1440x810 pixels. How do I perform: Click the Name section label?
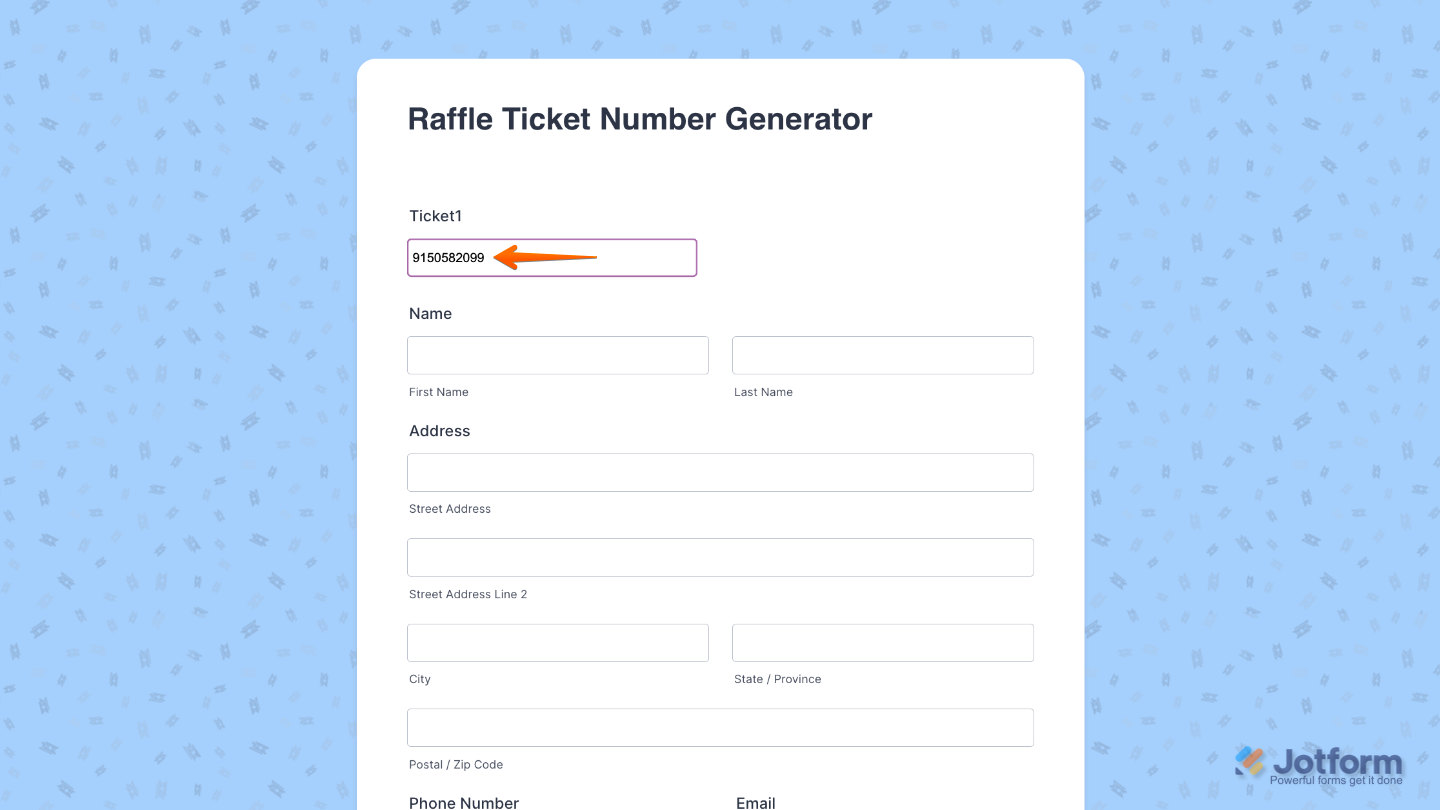click(430, 313)
